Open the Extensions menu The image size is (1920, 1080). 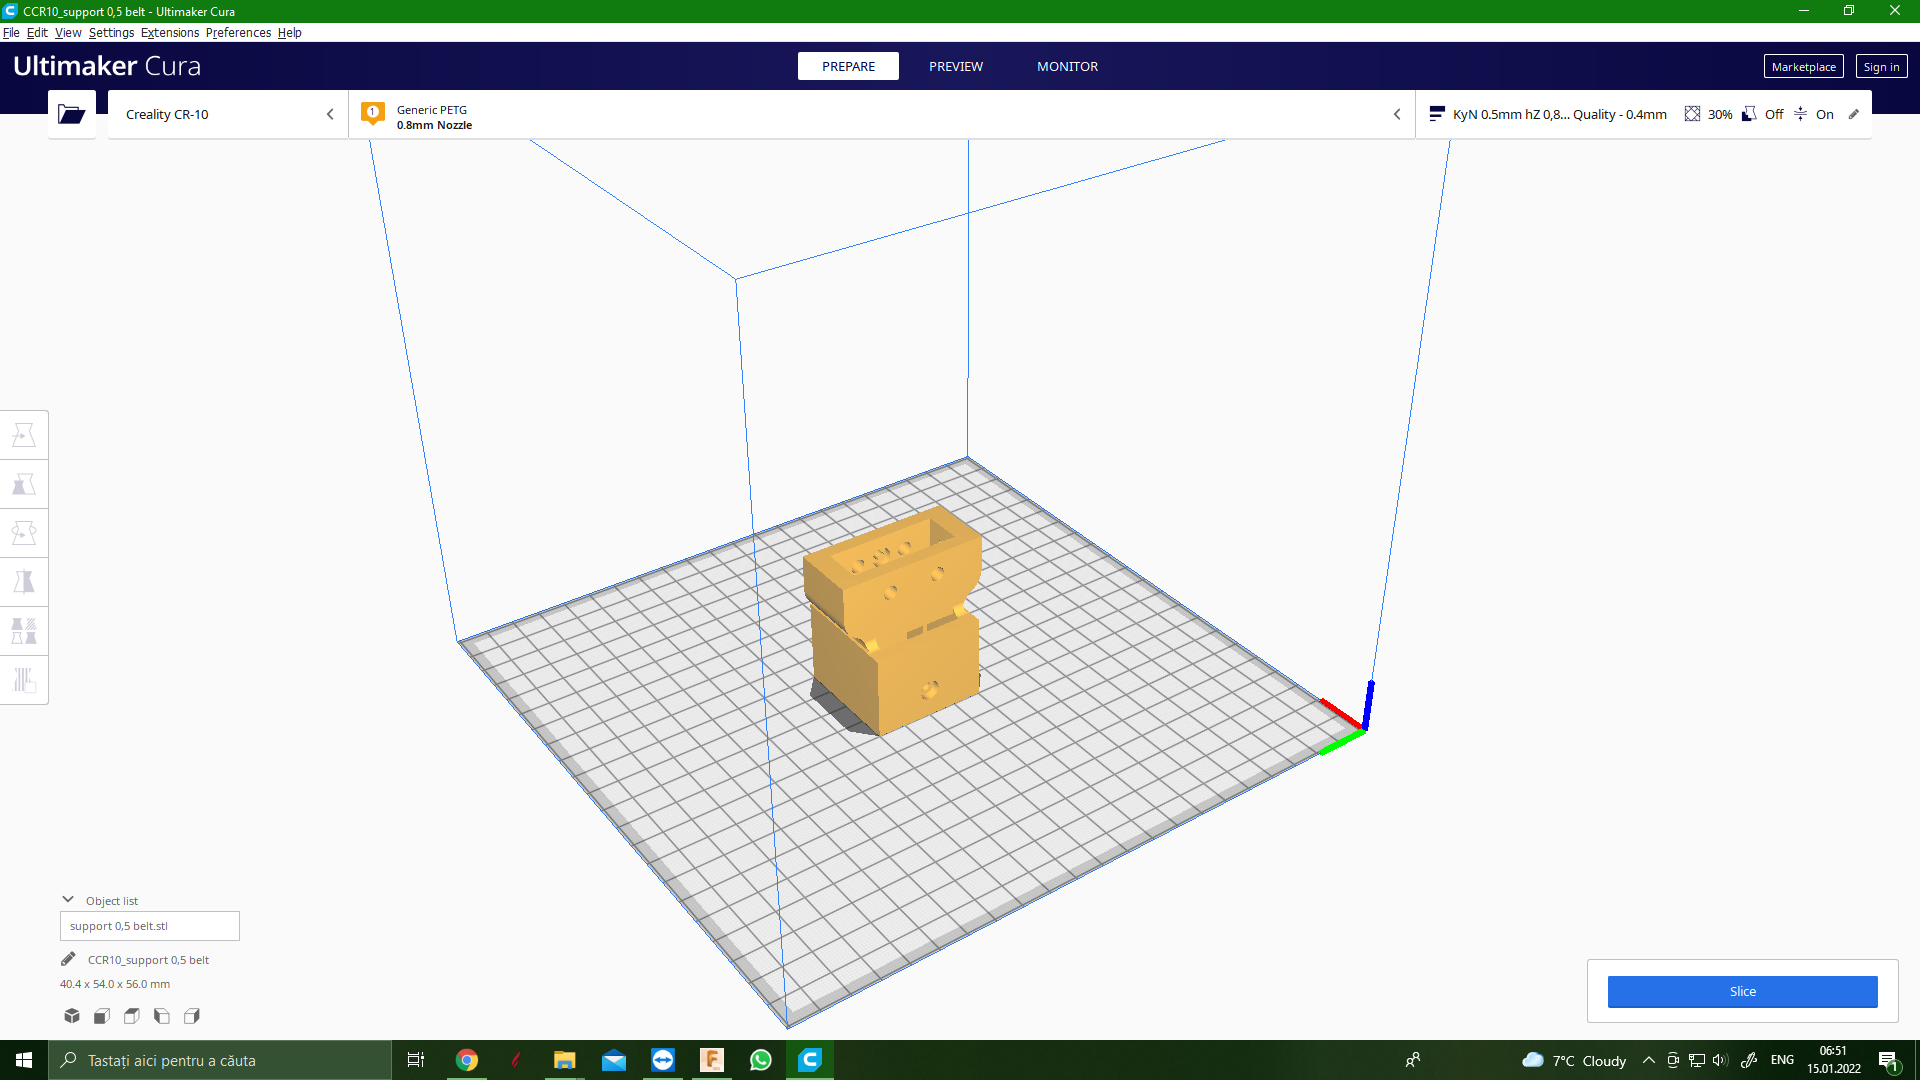click(x=169, y=32)
